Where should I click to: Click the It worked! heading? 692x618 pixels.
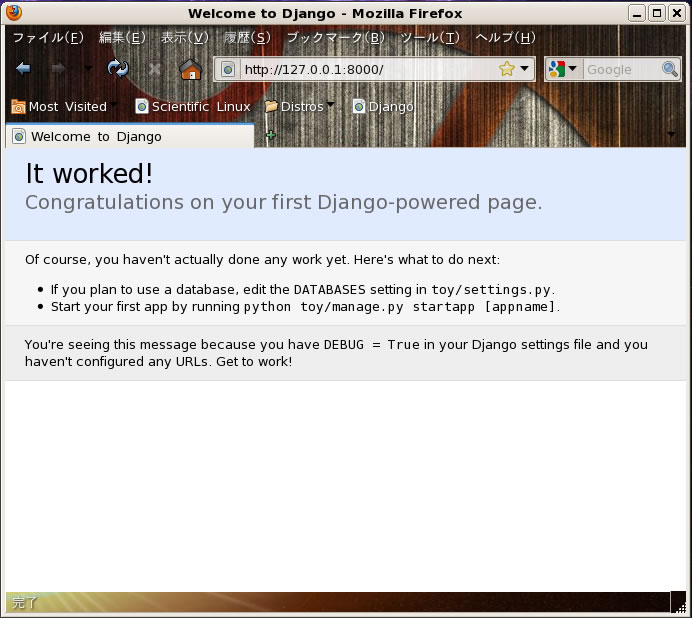point(89,173)
